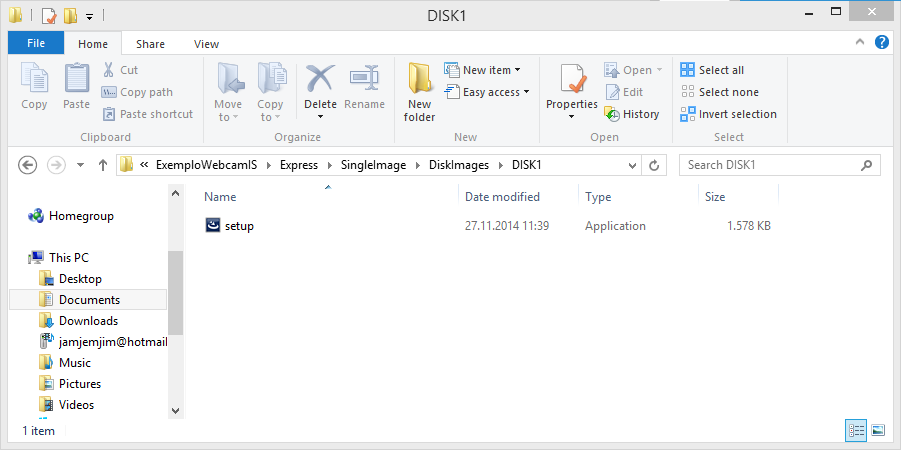Viewport: 901px width, 450px height.
Task: Click Select none
Action: (x=719, y=92)
